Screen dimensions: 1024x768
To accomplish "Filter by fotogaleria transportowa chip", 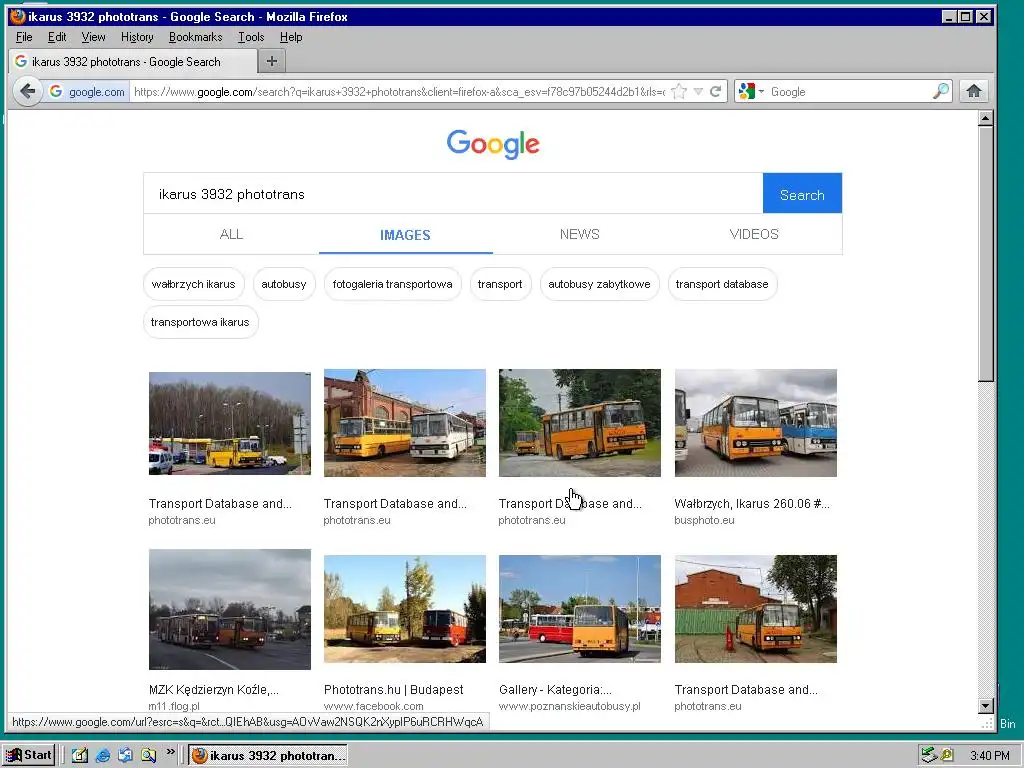I will point(392,284).
